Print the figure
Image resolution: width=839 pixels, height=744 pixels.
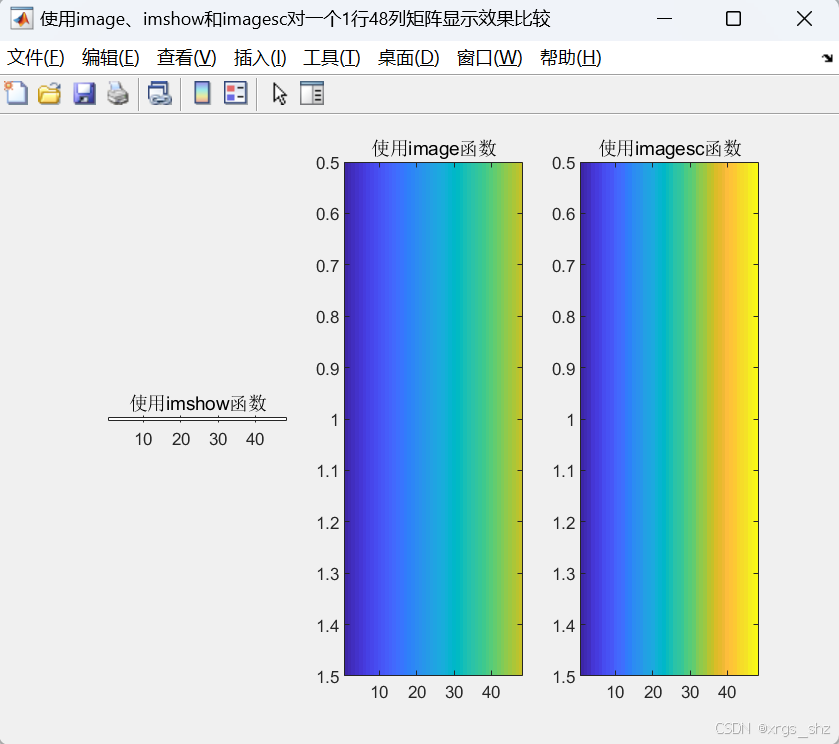pyautogui.click(x=118, y=93)
